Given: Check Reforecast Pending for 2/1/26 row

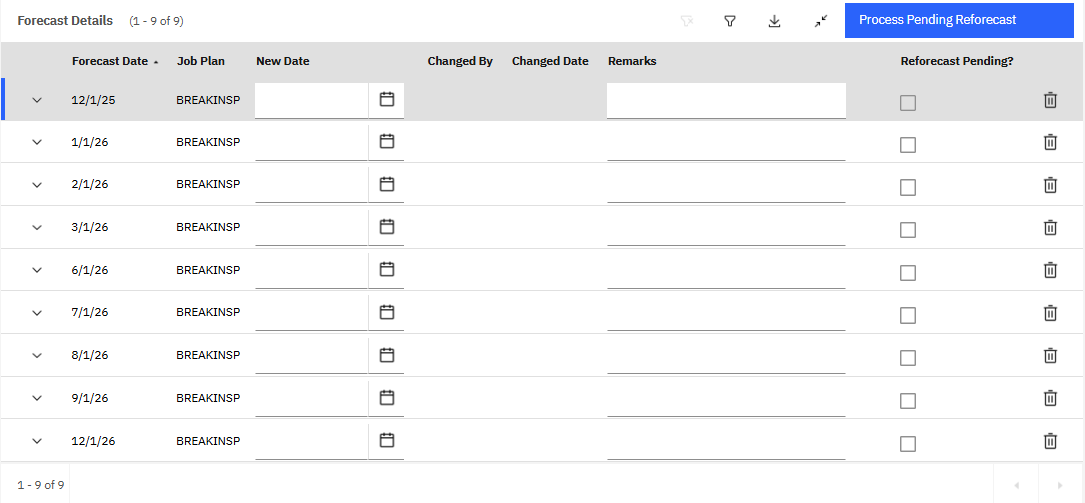Looking at the screenshot, I should tap(908, 187).
